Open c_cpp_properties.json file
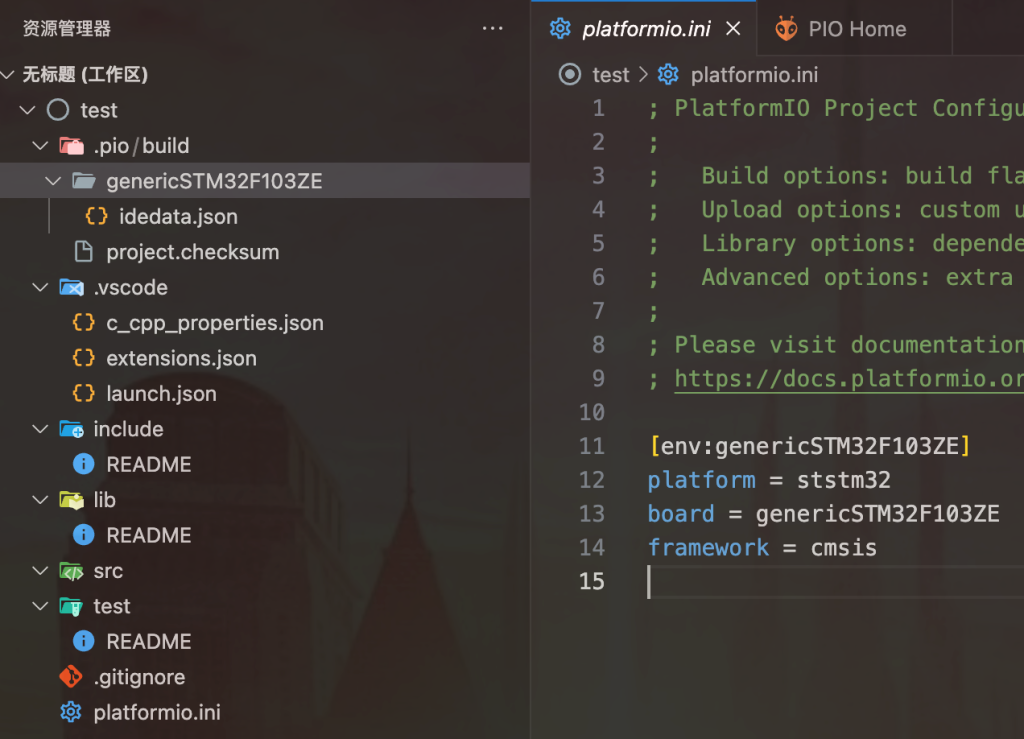Image resolution: width=1024 pixels, height=739 pixels. pyautogui.click(x=214, y=323)
